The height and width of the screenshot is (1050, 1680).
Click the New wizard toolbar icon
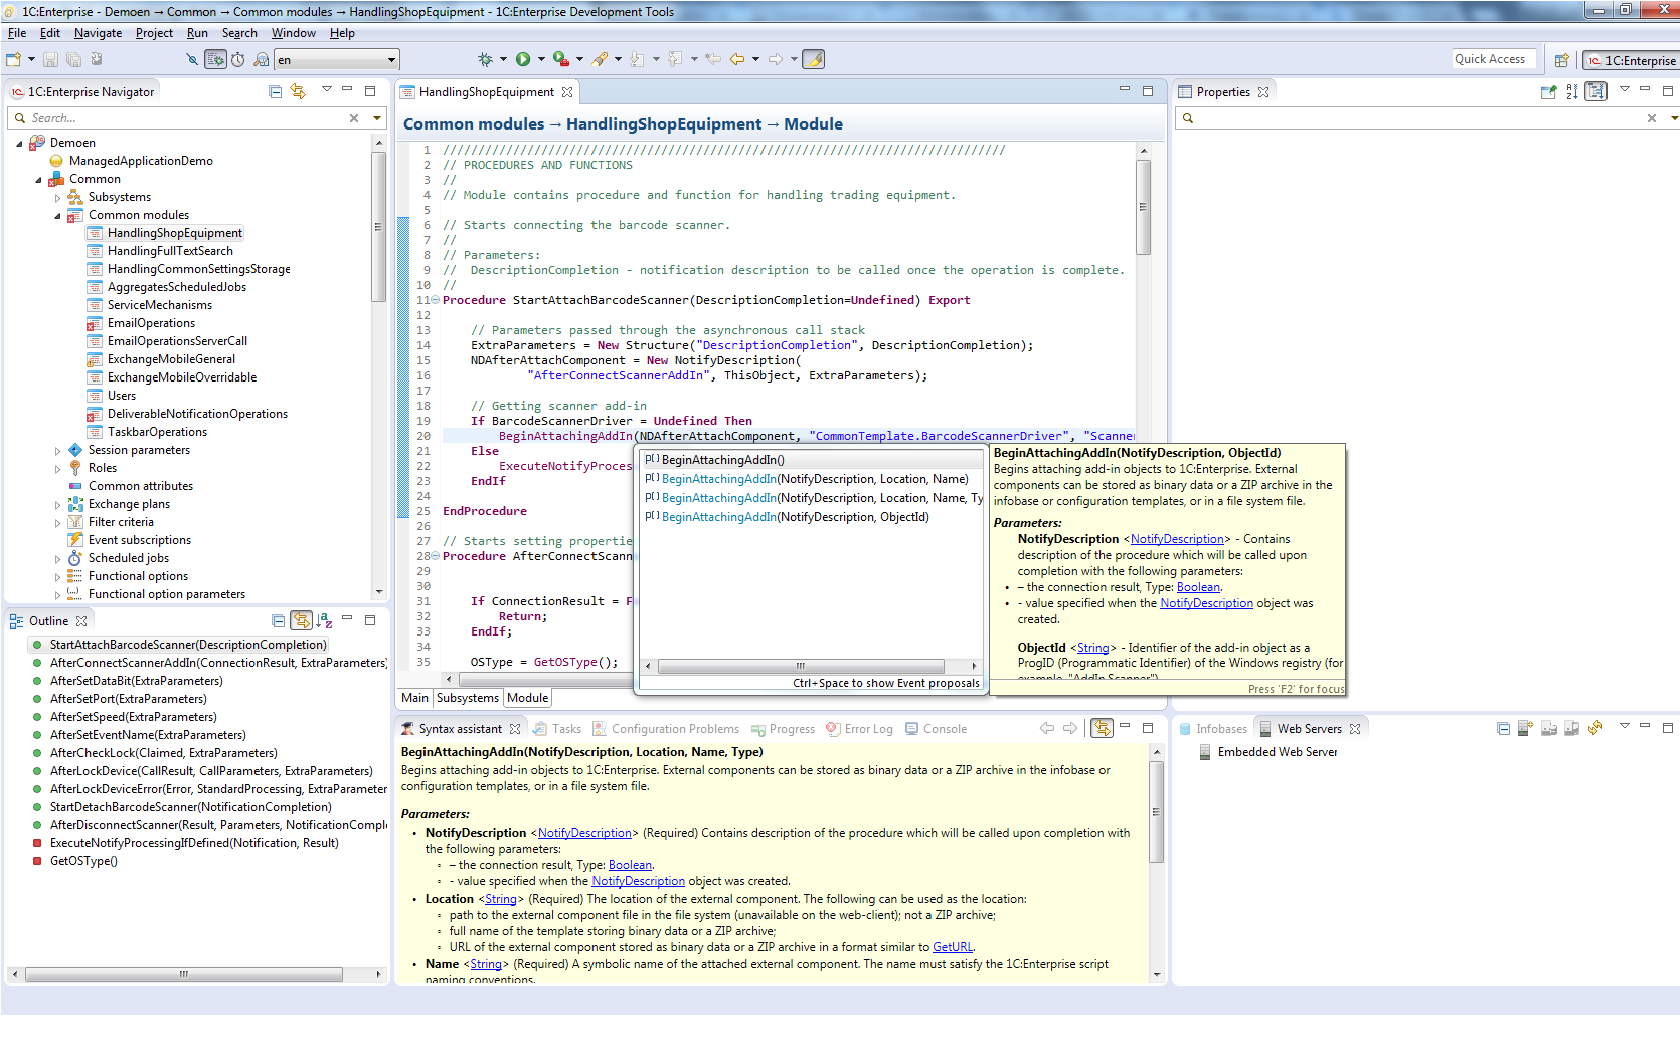(x=14, y=59)
